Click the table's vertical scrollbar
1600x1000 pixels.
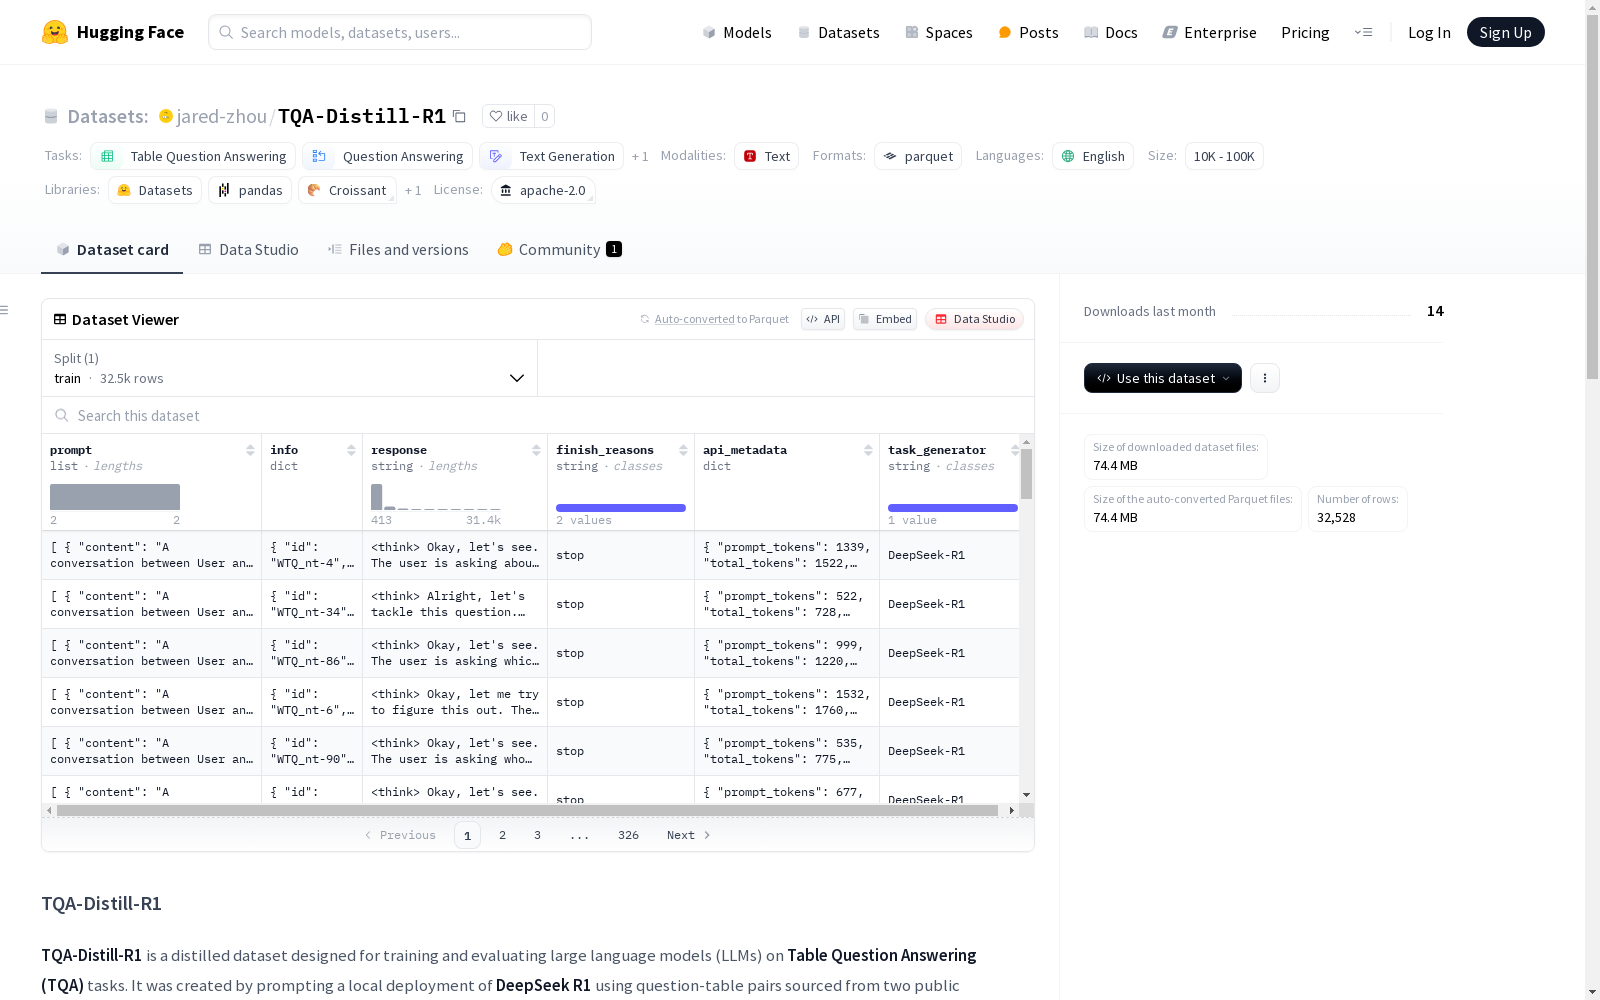pos(1026,474)
